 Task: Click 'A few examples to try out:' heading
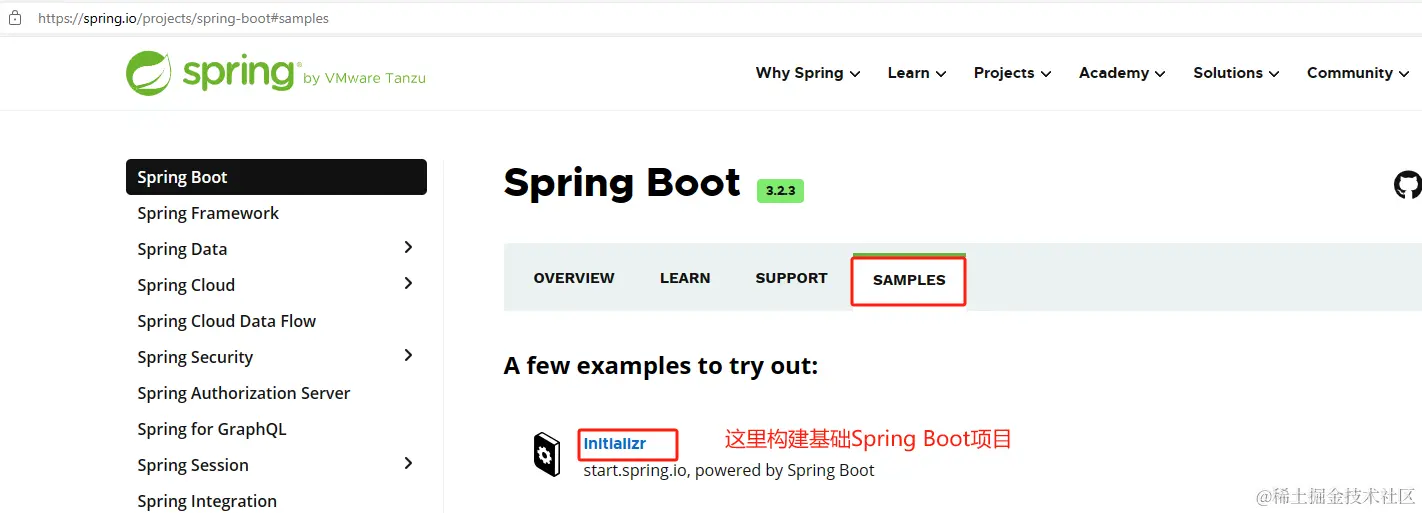pos(661,366)
